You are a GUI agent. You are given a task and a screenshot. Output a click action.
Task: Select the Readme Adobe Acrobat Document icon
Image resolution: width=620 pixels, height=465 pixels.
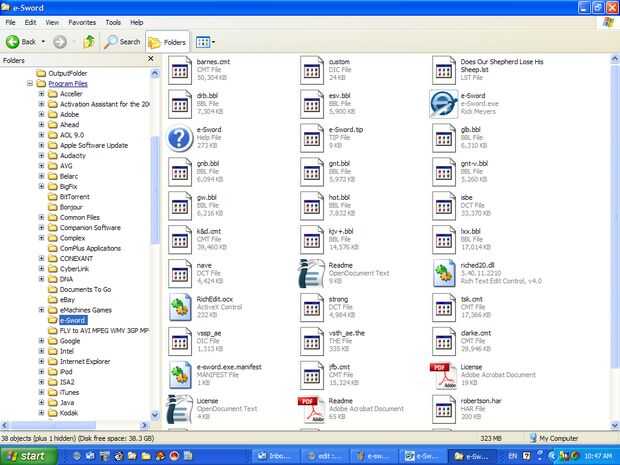coord(312,409)
